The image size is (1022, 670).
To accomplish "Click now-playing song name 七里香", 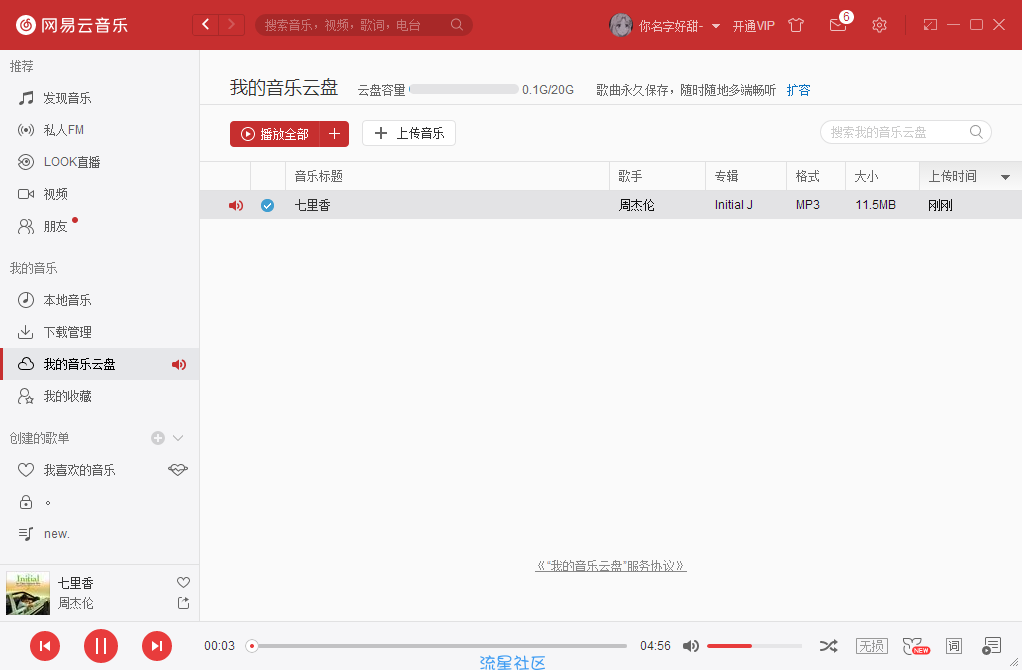I will click(76, 583).
